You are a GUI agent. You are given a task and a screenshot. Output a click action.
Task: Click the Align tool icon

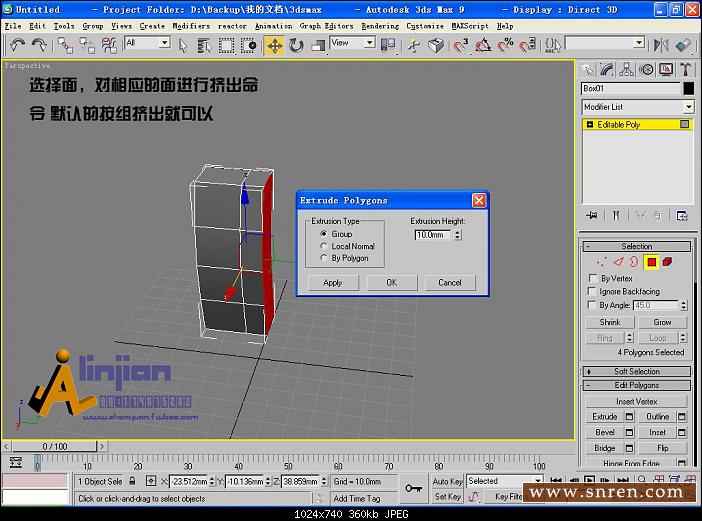tap(683, 45)
